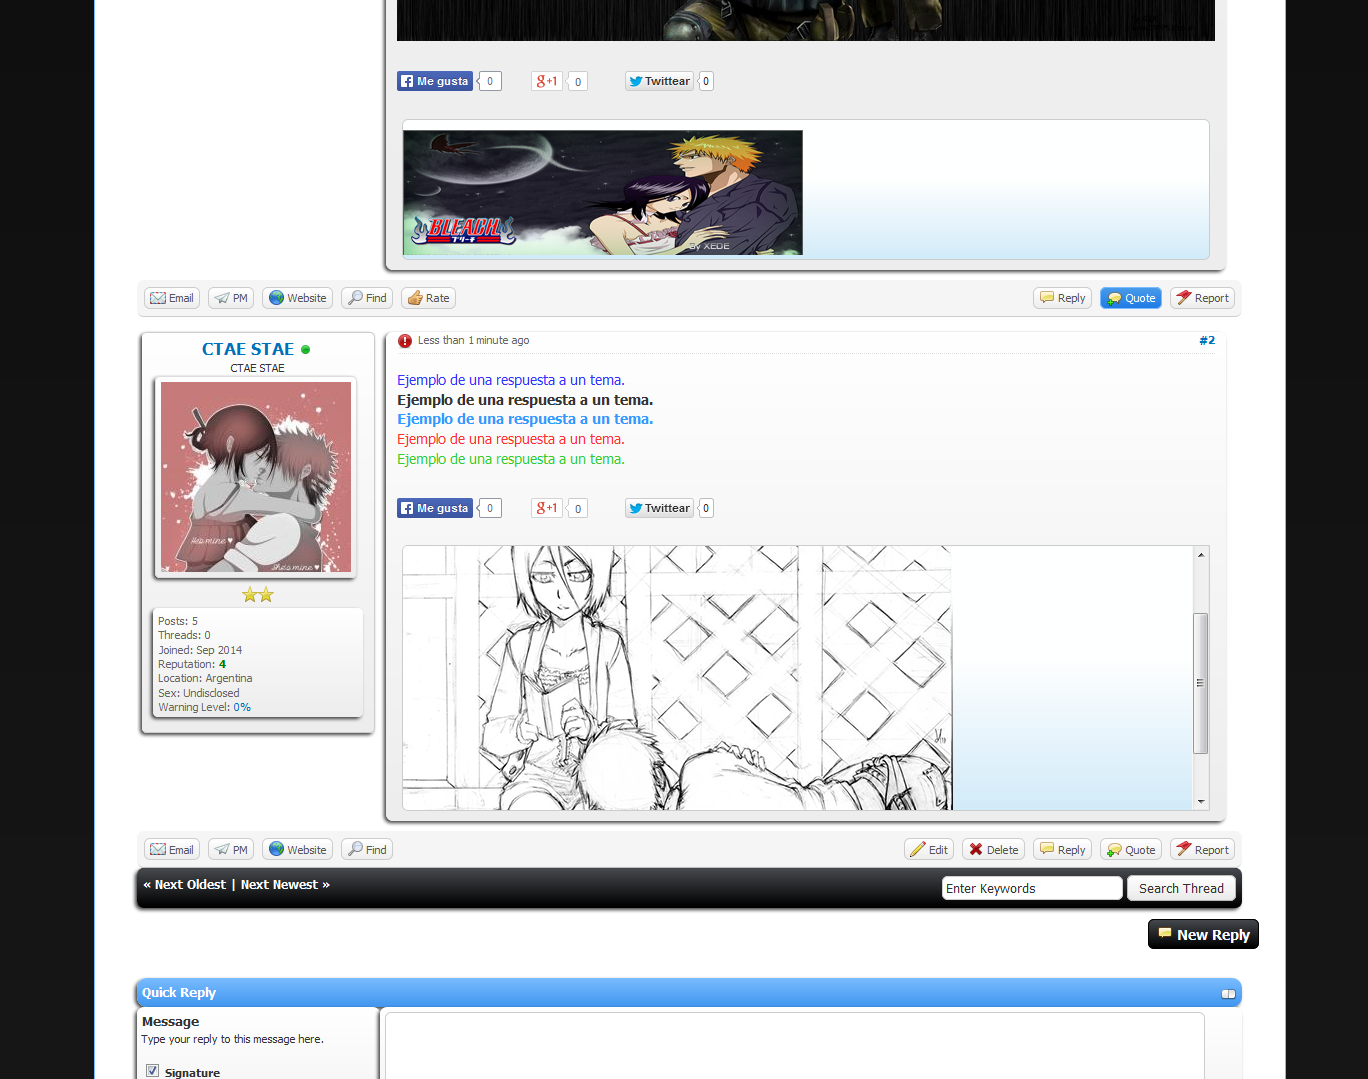Collapse the Quick Reply panel
Screen dimensions: 1368x1079
1228,993
